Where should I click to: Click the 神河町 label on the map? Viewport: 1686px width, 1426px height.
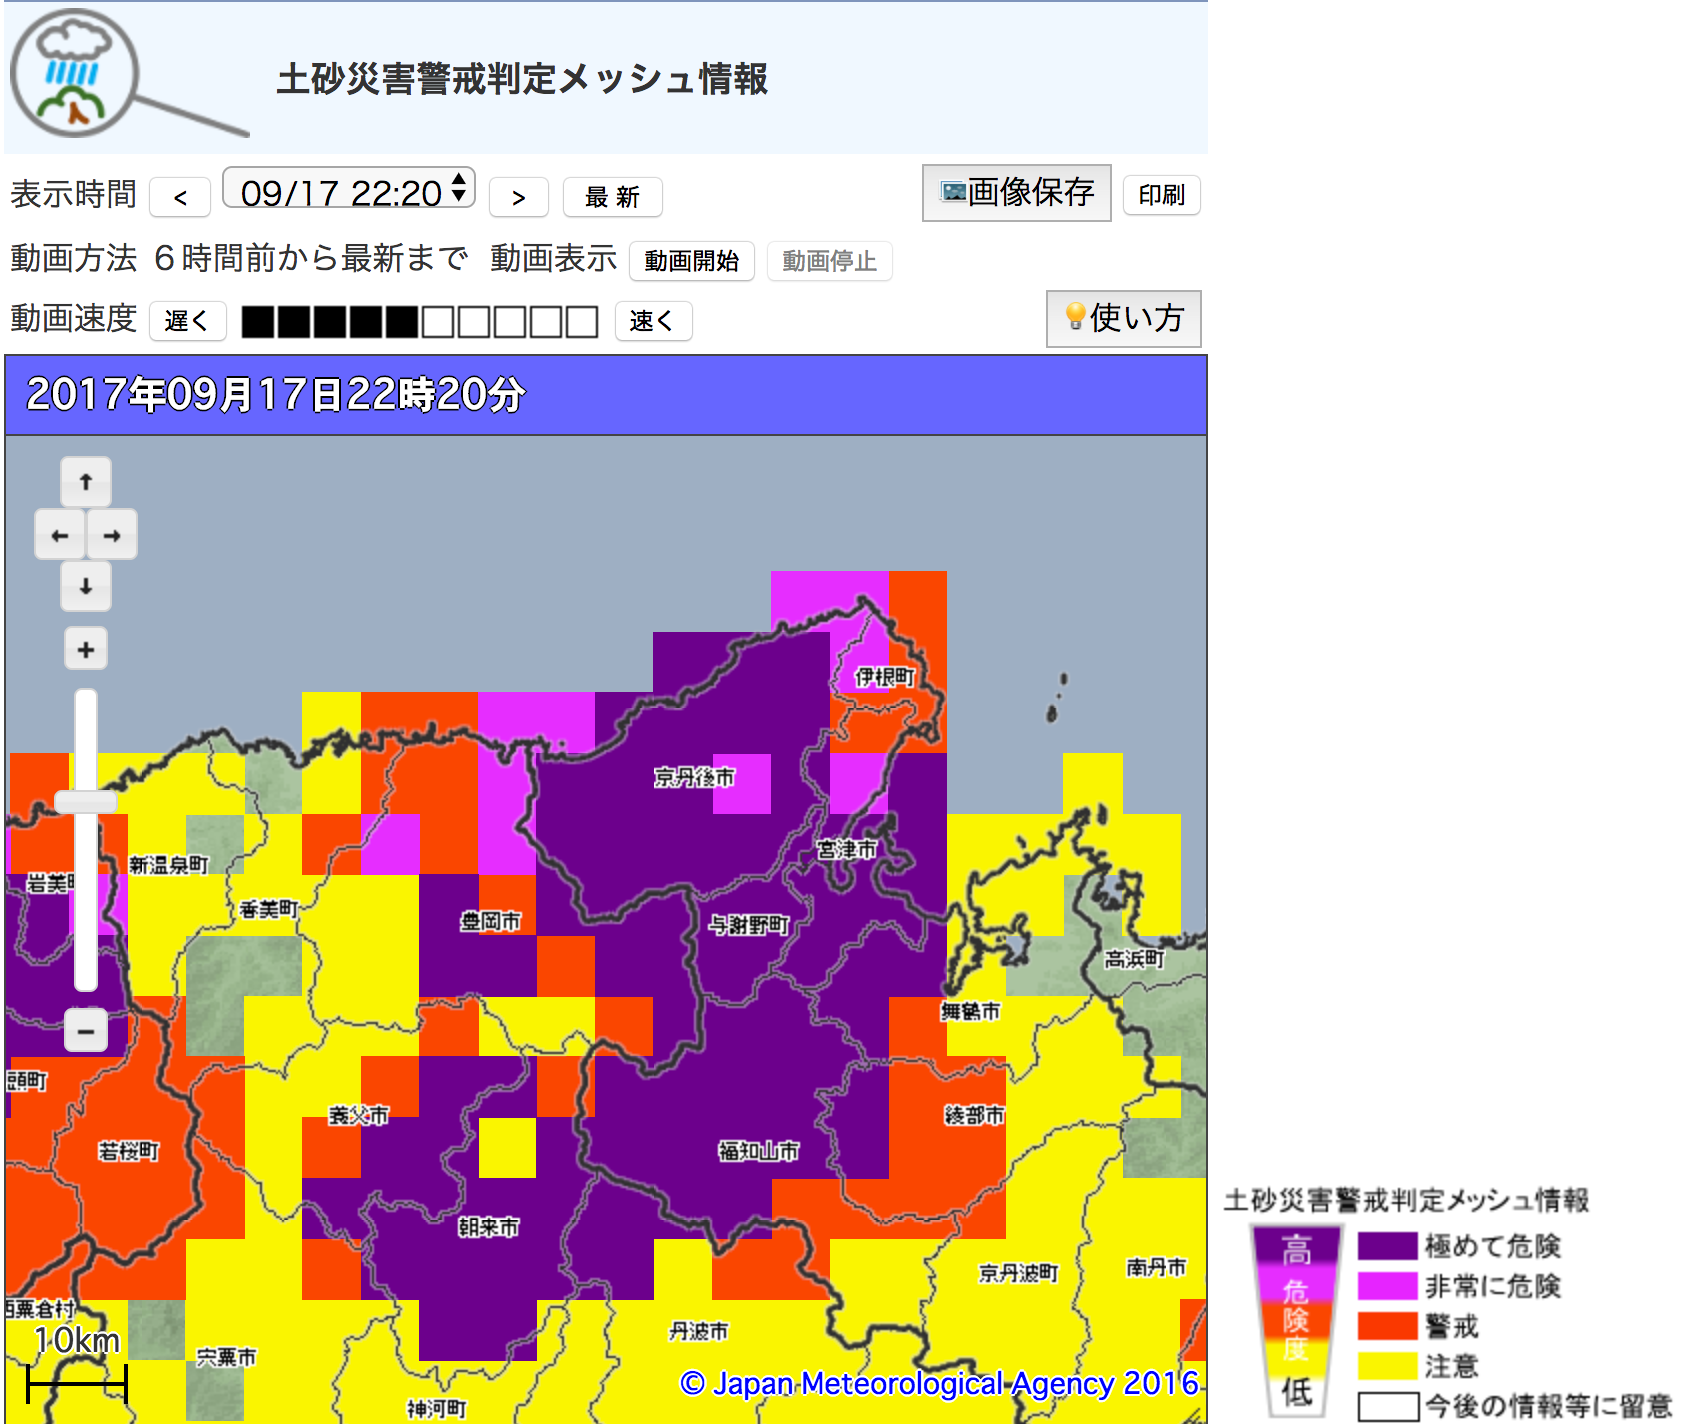click(x=437, y=1409)
